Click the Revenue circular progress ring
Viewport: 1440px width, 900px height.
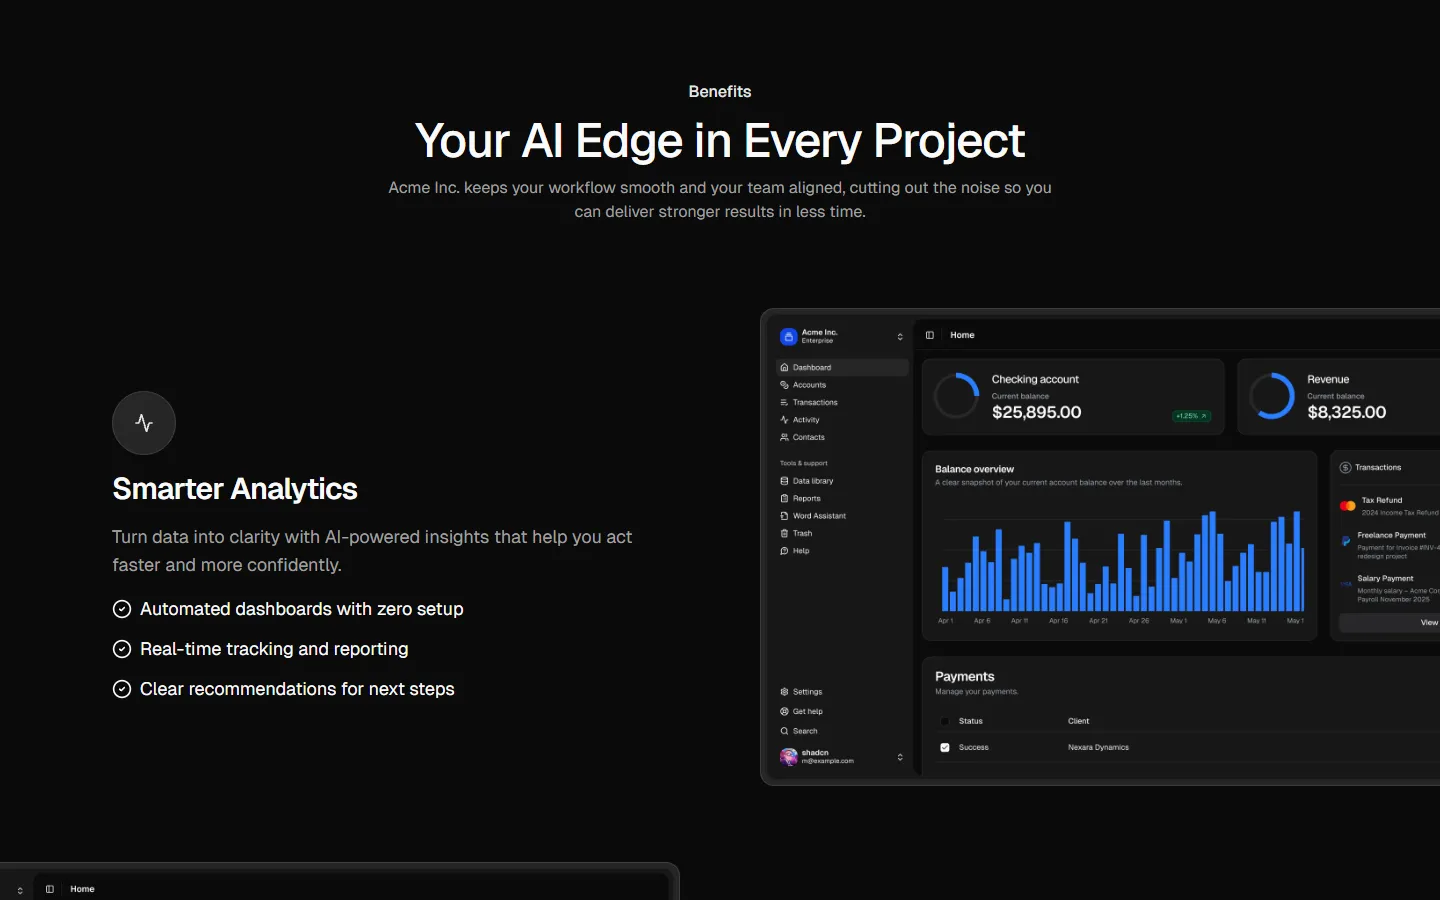pos(1272,396)
